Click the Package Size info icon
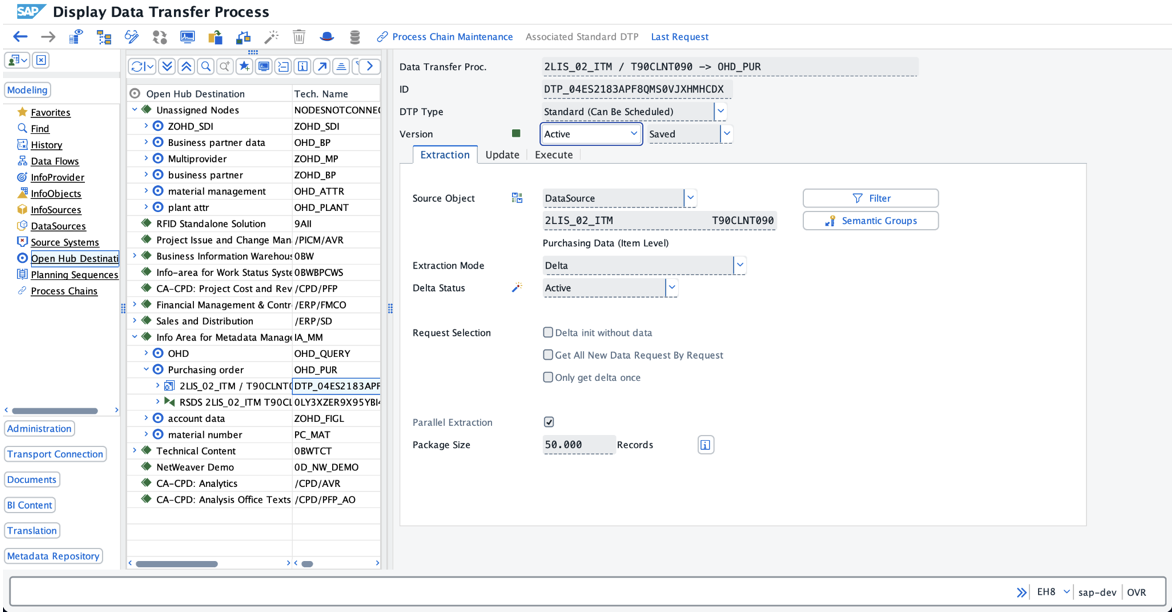 coord(706,445)
